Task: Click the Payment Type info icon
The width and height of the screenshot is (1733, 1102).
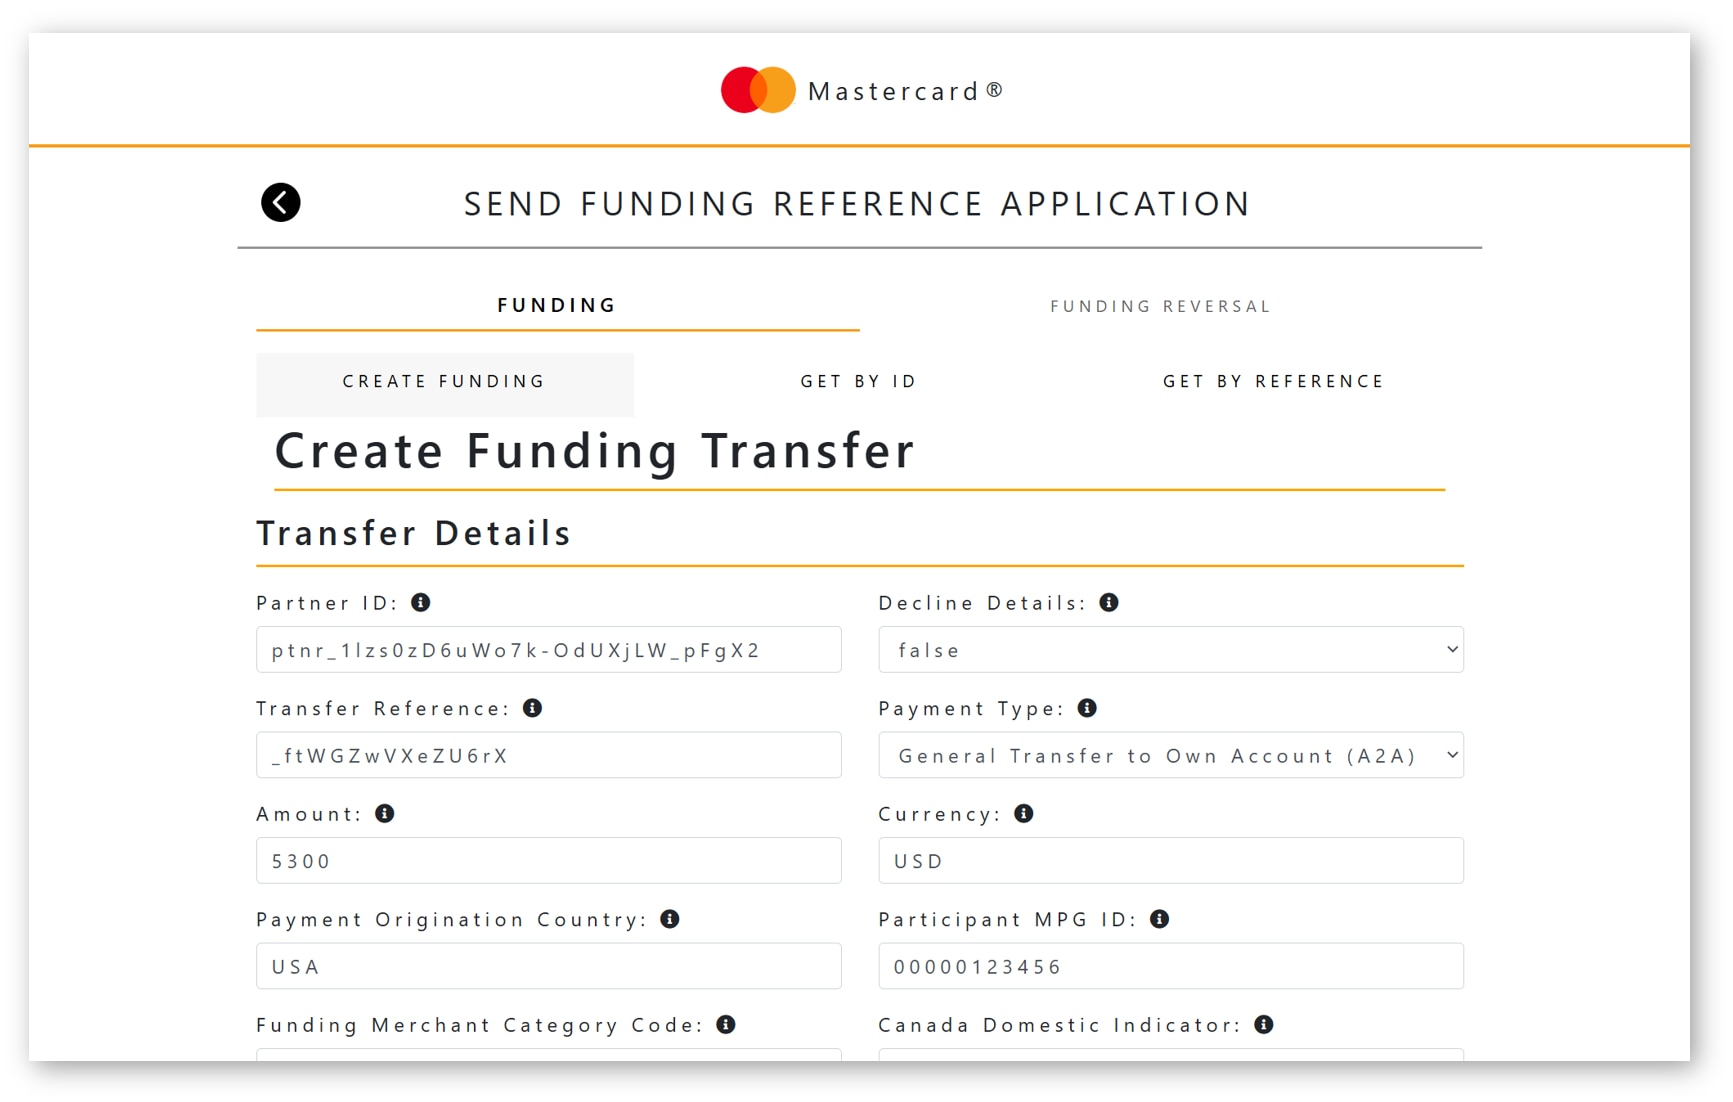Action: 1088,708
